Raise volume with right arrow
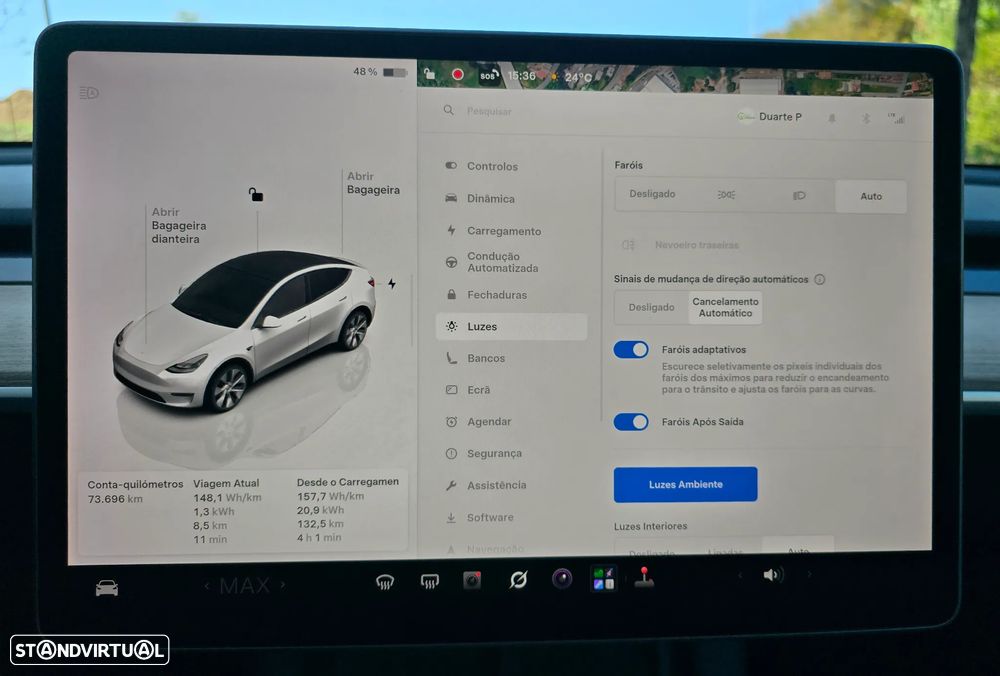Screen dimensions: 1000x676 tap(809, 575)
